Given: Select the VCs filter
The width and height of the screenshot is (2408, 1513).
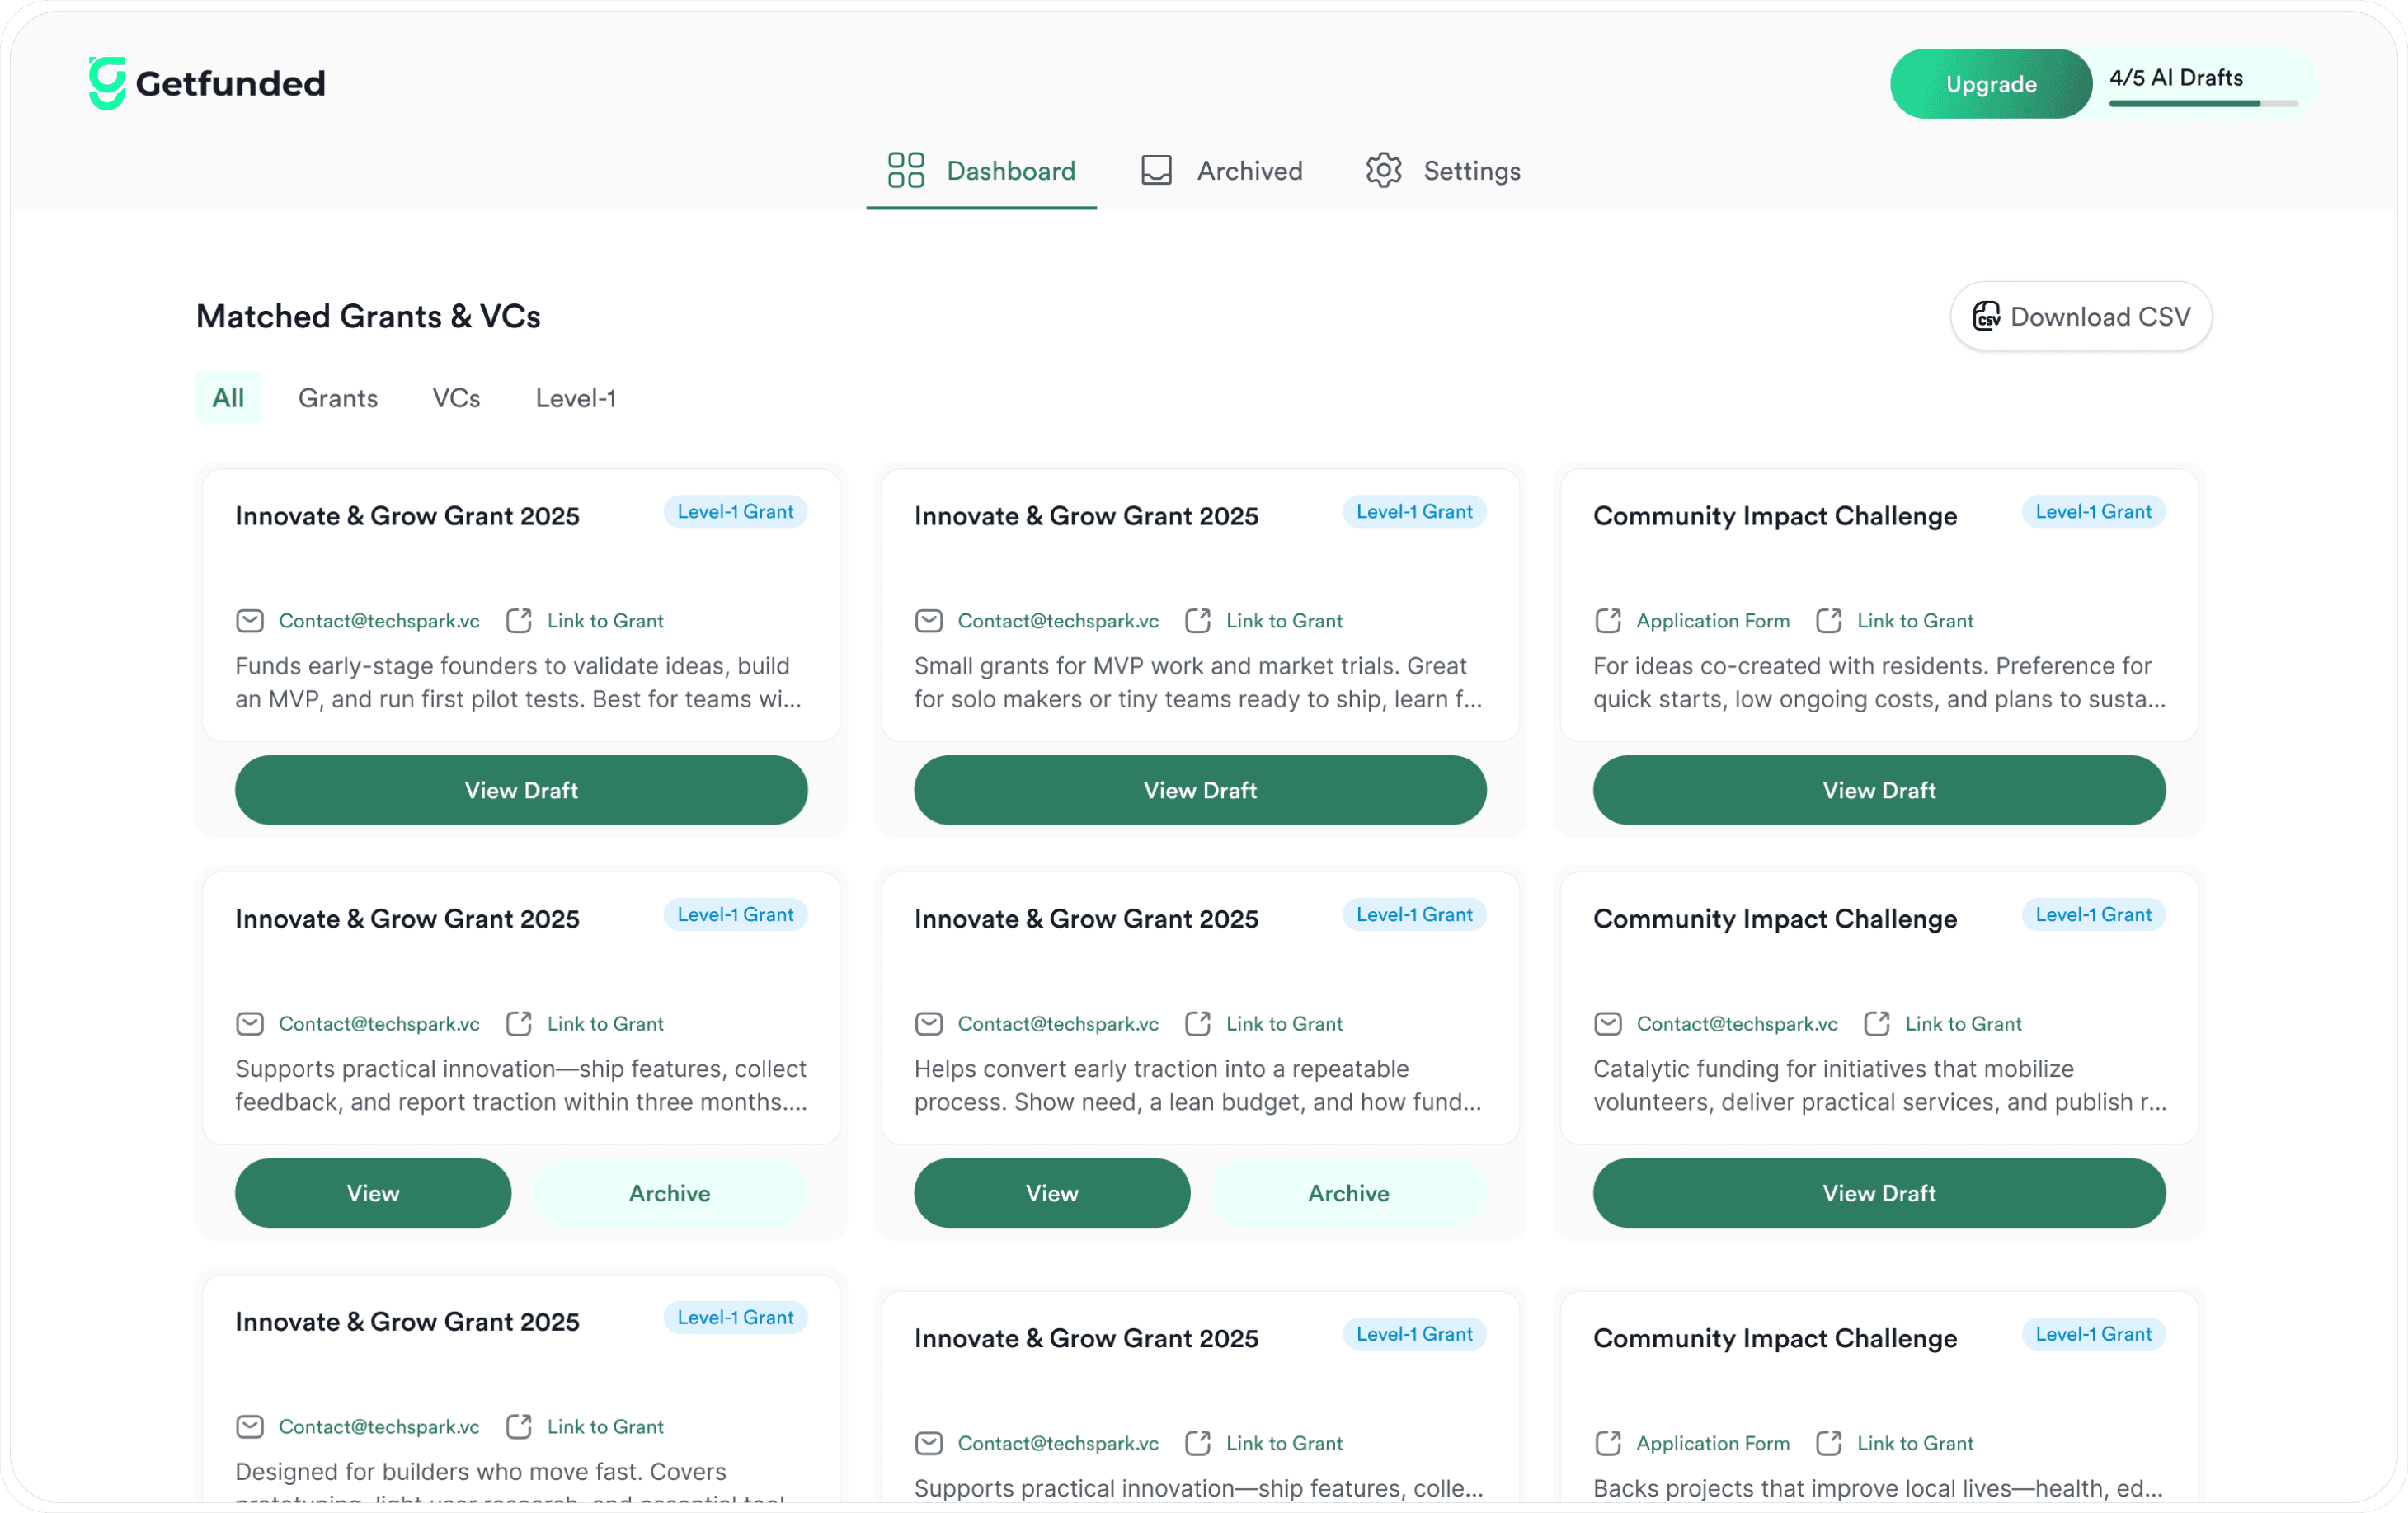Looking at the screenshot, I should click(x=456, y=398).
